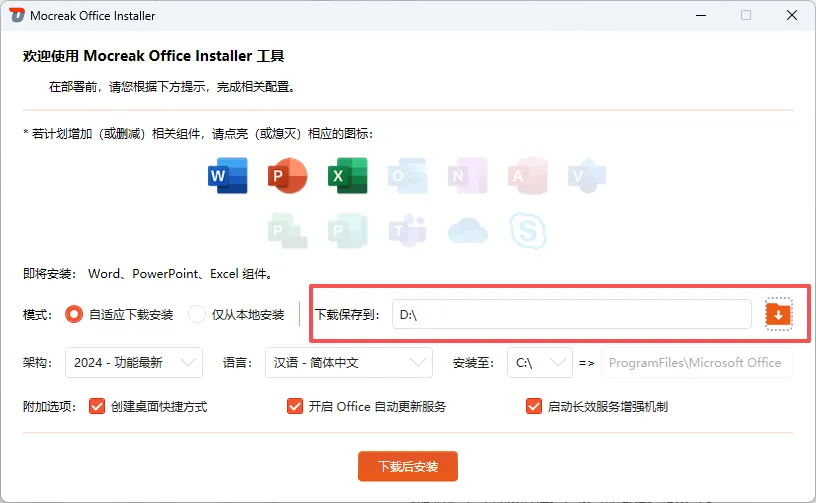Screen dimensions: 816x503
Task: Enable the Skype component icon
Action: 528,230
